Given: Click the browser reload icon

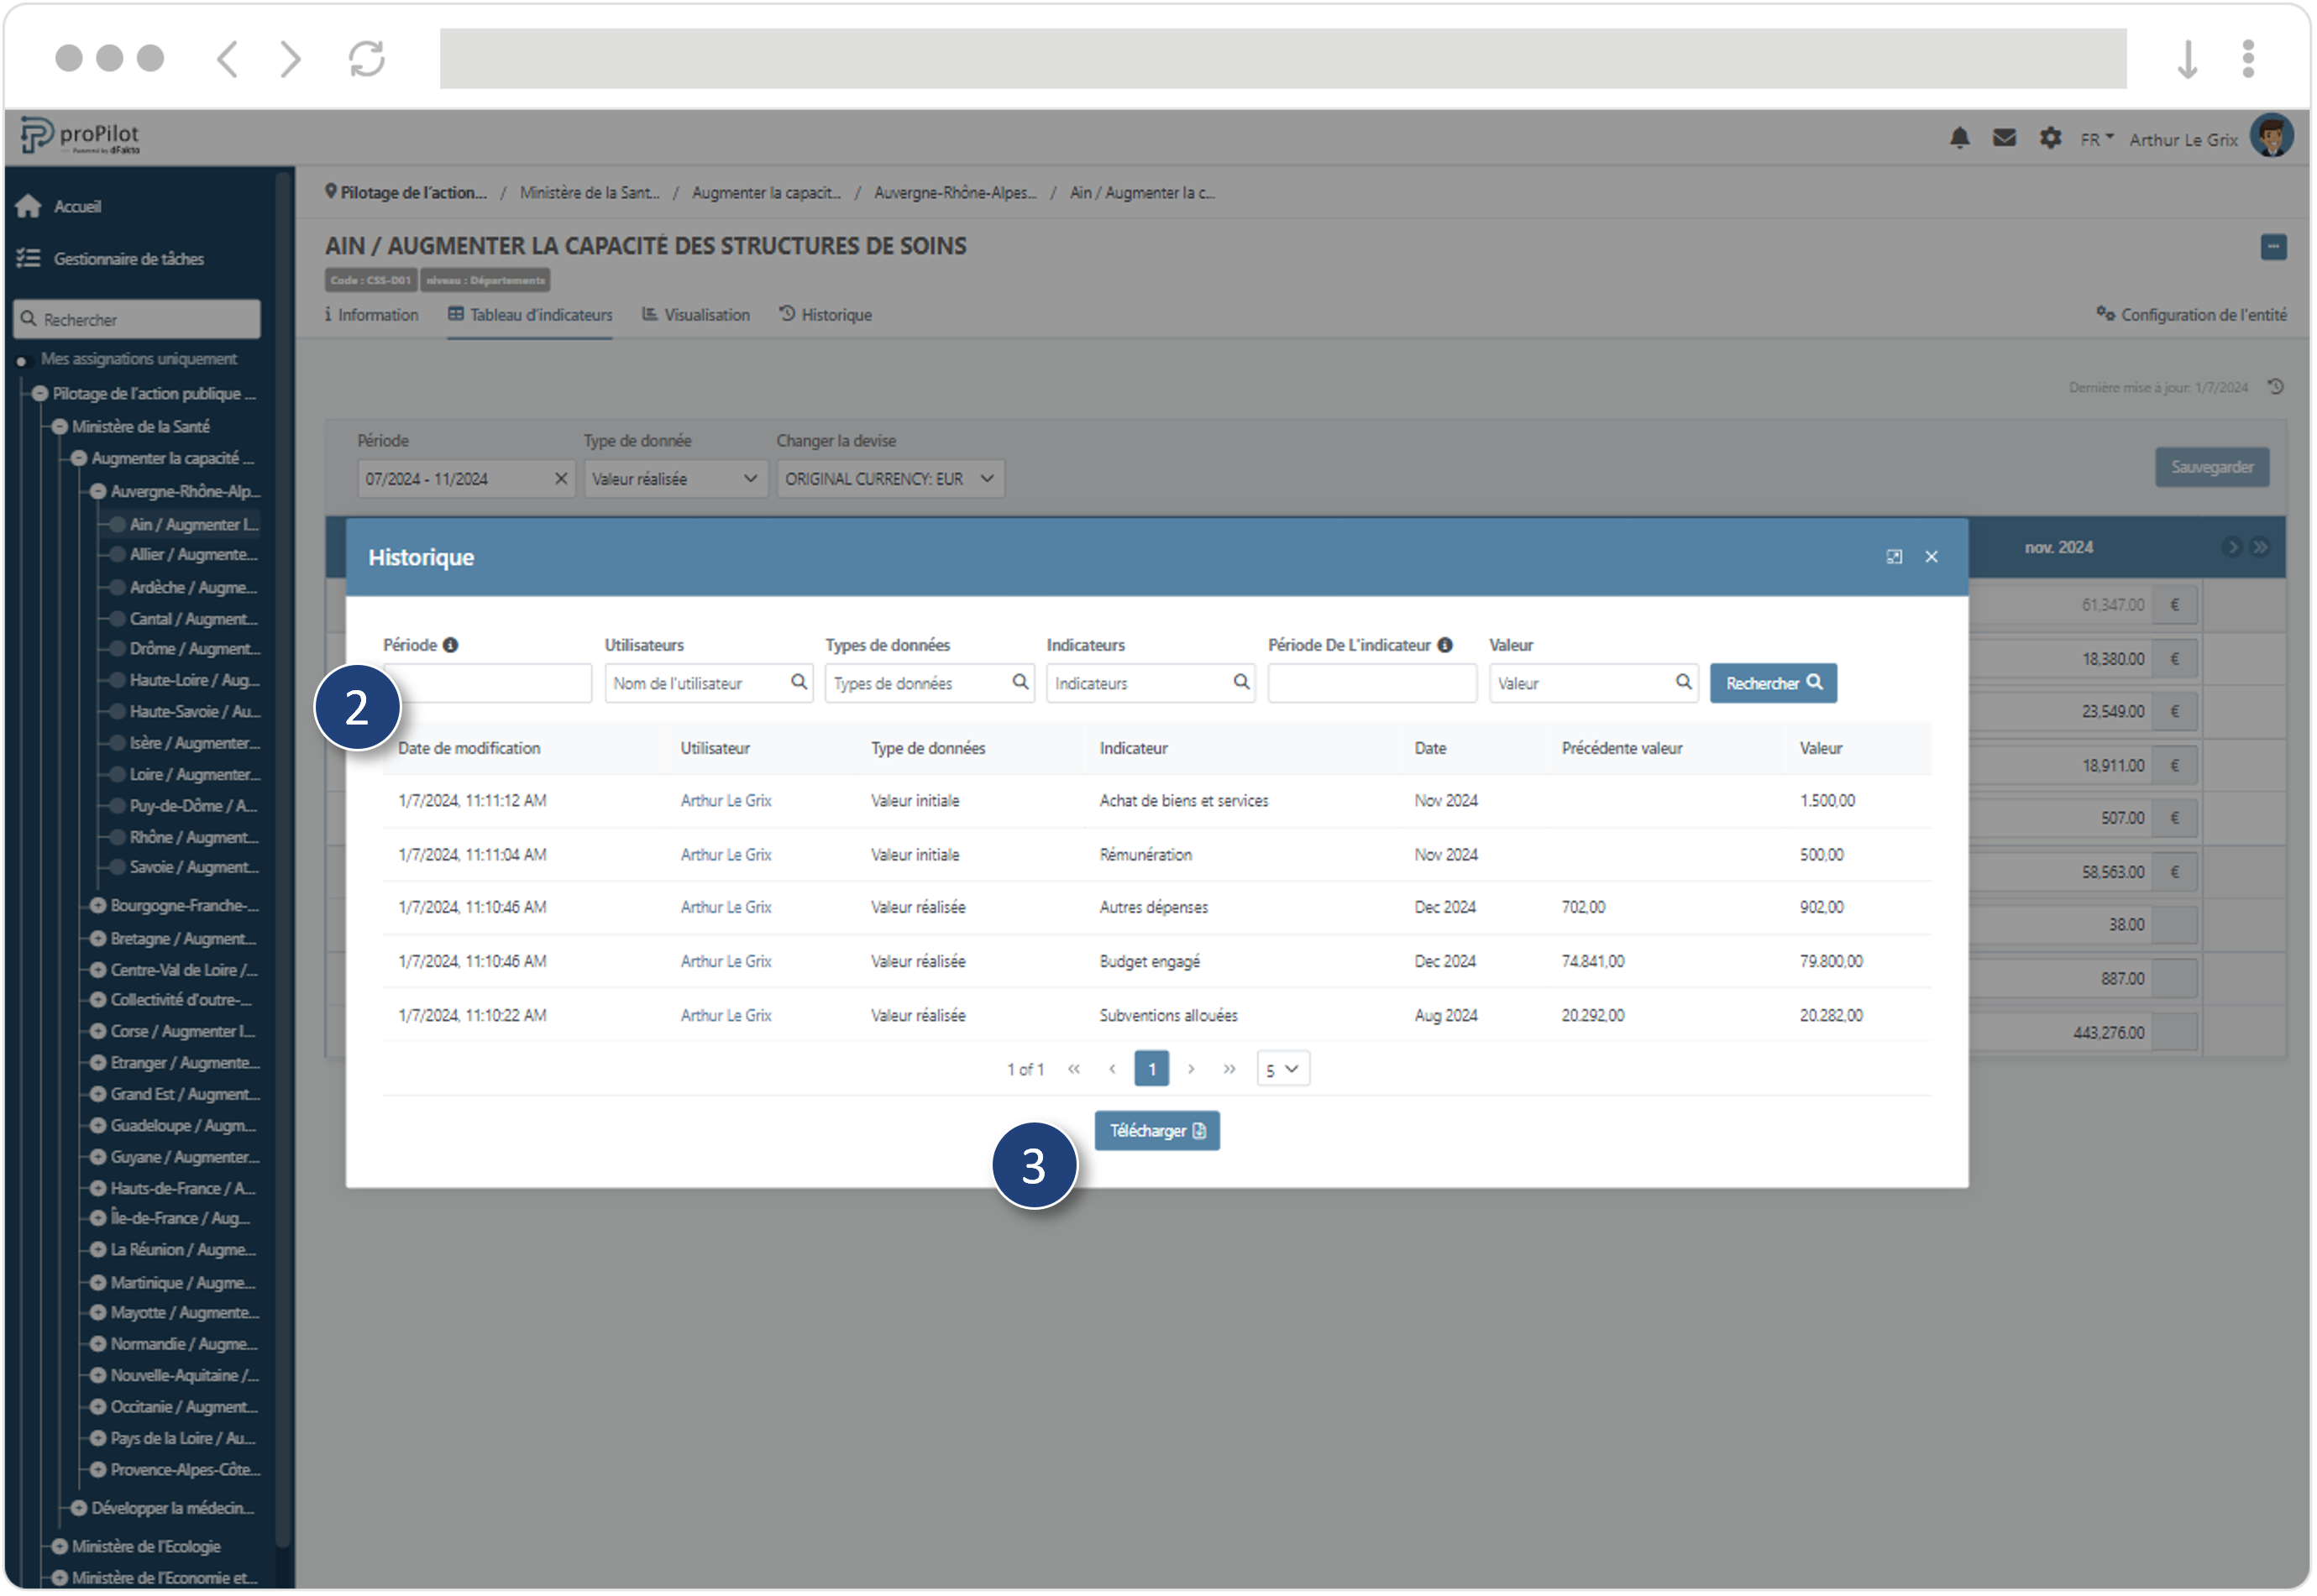Looking at the screenshot, I should point(367,58).
